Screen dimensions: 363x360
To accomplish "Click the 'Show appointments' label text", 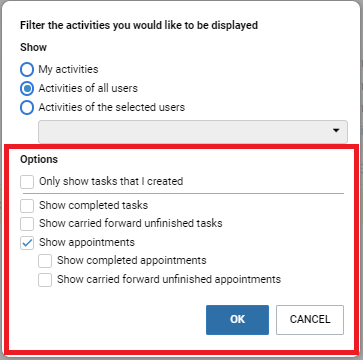I will point(87,242).
